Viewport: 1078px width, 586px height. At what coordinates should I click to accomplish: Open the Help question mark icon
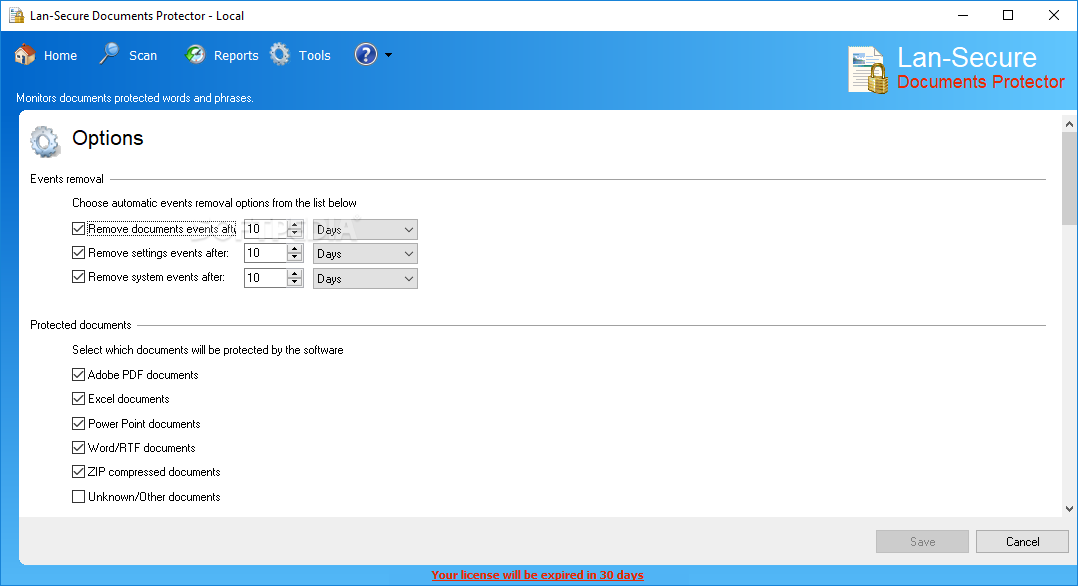[x=366, y=54]
